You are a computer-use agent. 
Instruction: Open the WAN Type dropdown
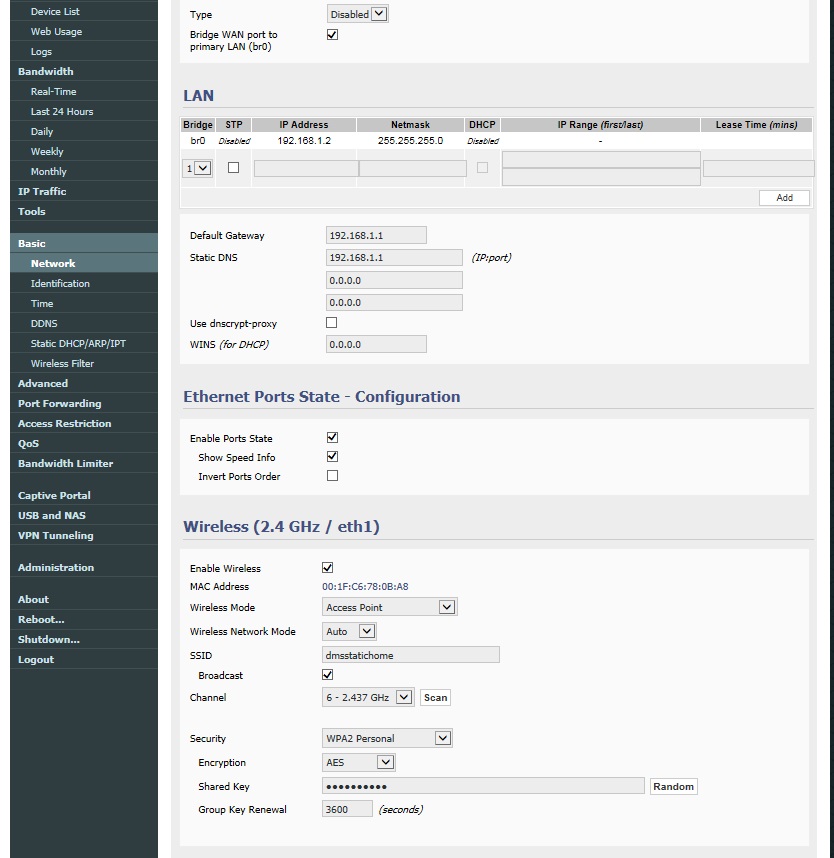(x=357, y=14)
